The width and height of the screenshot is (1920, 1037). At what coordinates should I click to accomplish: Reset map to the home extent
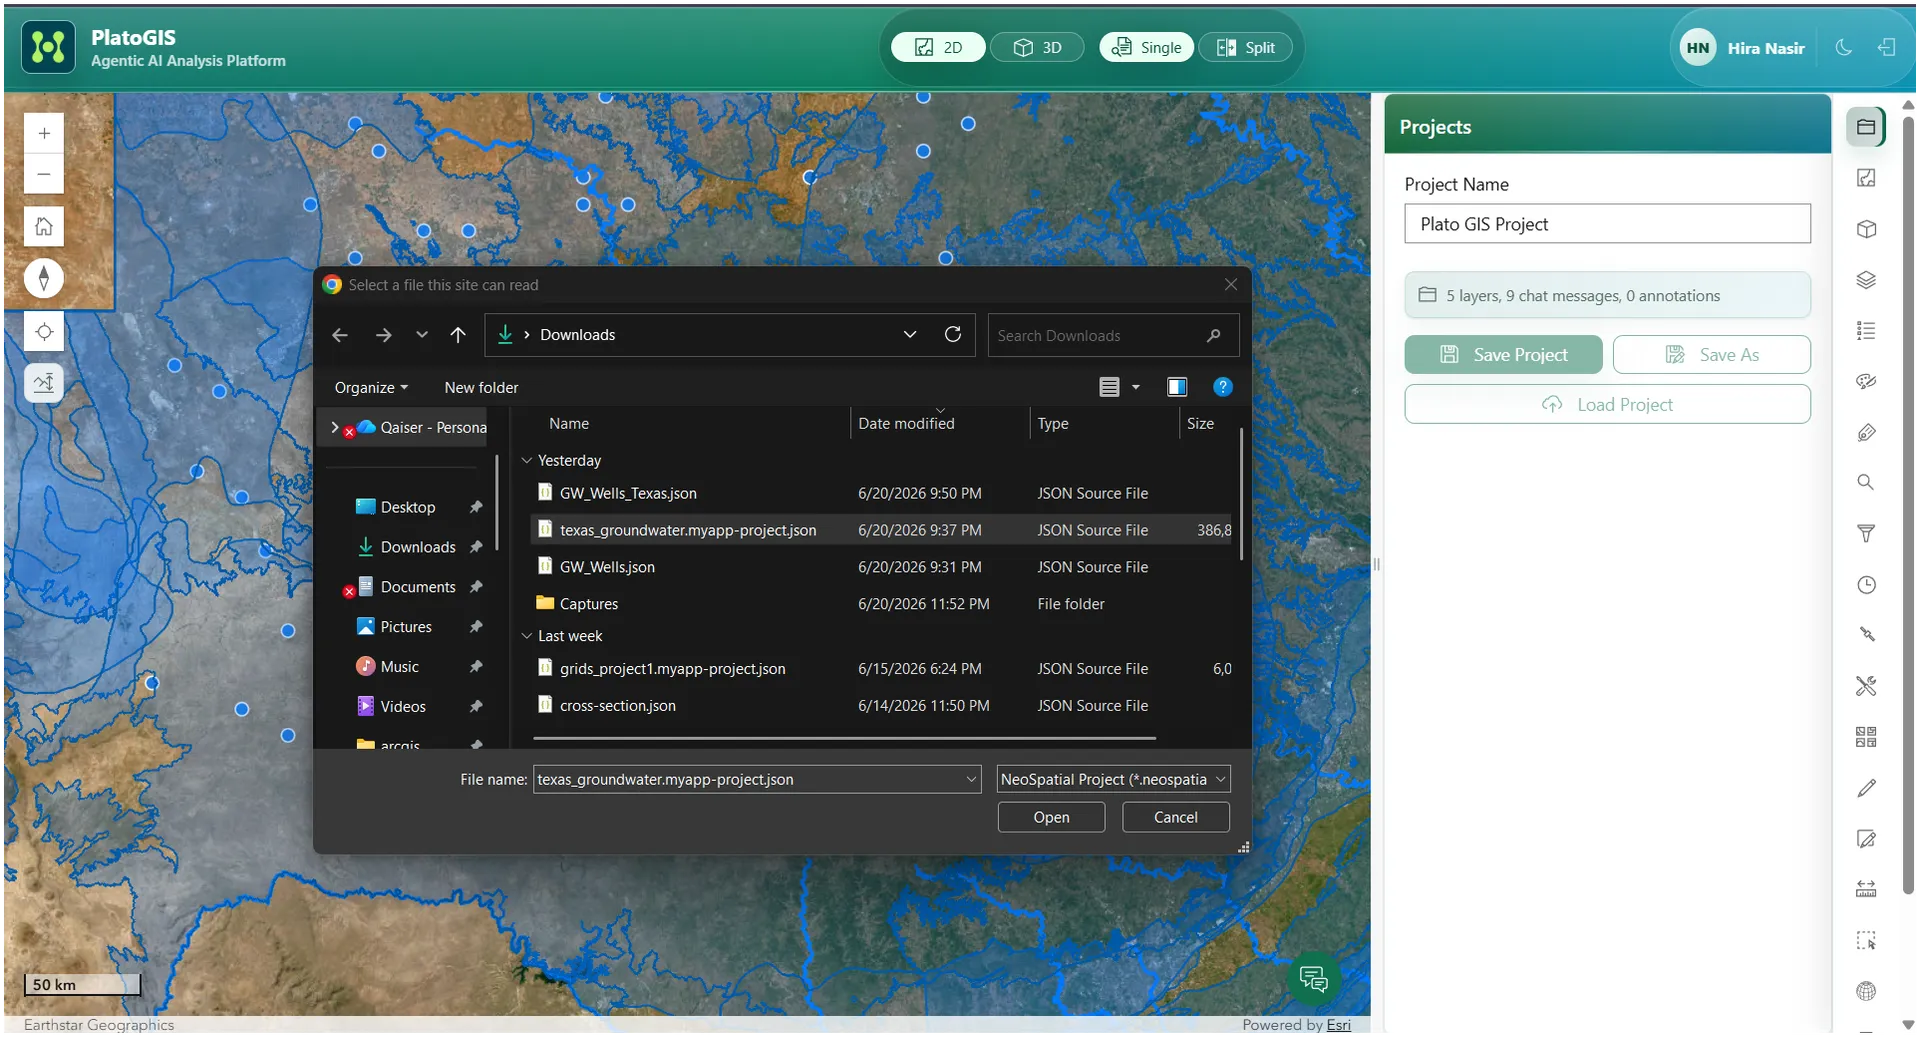(x=44, y=226)
